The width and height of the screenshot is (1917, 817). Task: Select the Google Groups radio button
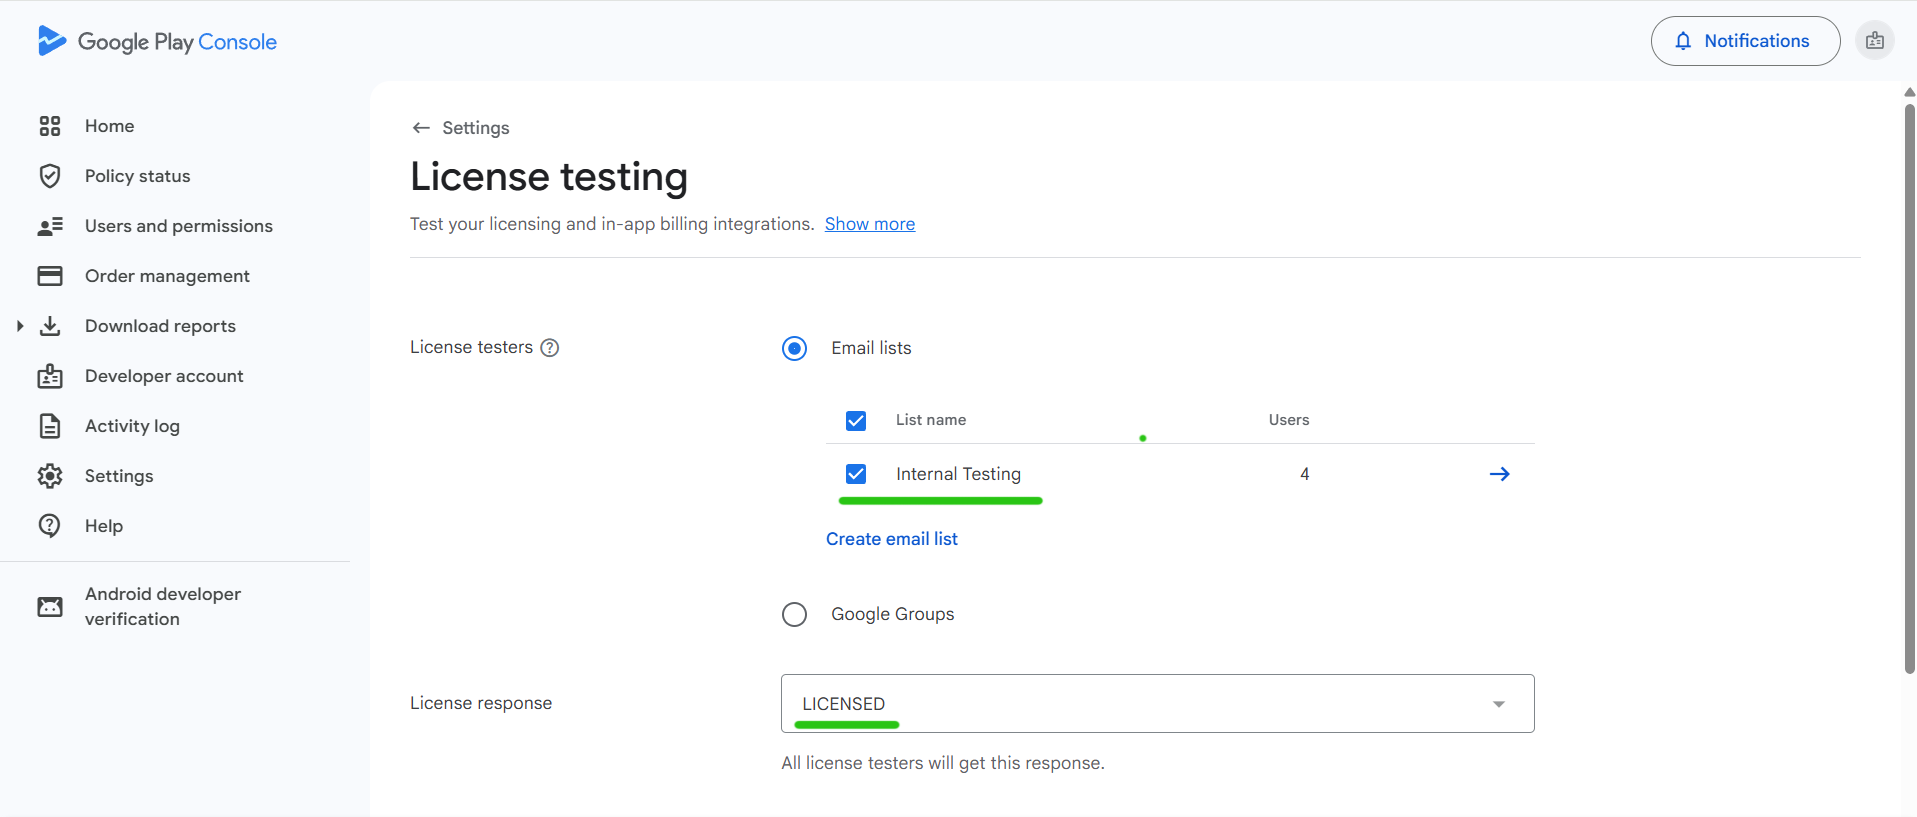(x=795, y=614)
